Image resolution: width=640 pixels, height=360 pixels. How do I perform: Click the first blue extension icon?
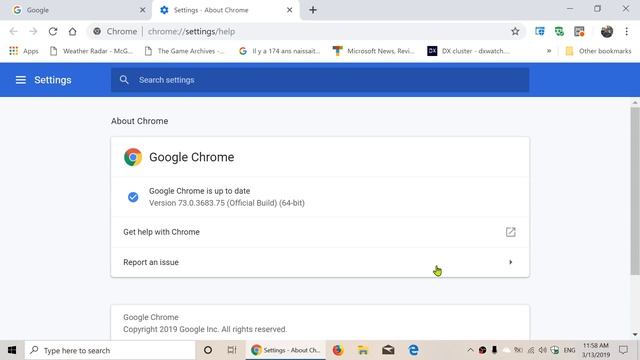tap(540, 31)
